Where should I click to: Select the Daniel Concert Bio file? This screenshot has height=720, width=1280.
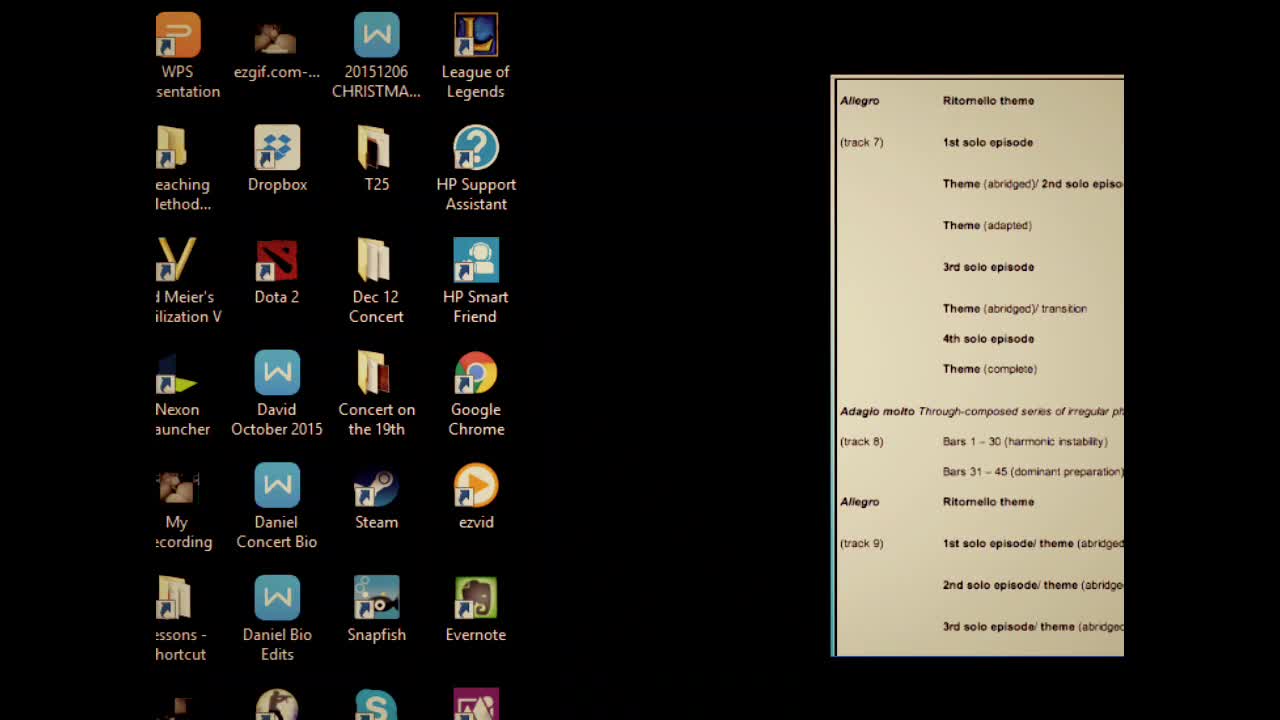pyautogui.click(x=277, y=487)
